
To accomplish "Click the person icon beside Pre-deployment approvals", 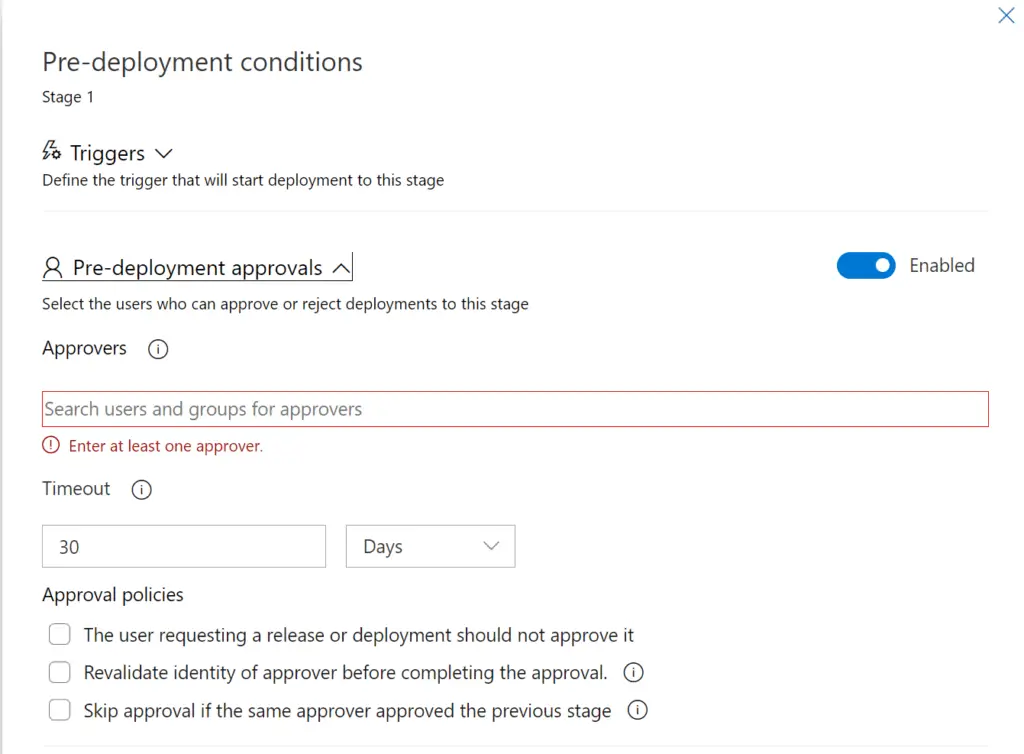I will click(53, 266).
